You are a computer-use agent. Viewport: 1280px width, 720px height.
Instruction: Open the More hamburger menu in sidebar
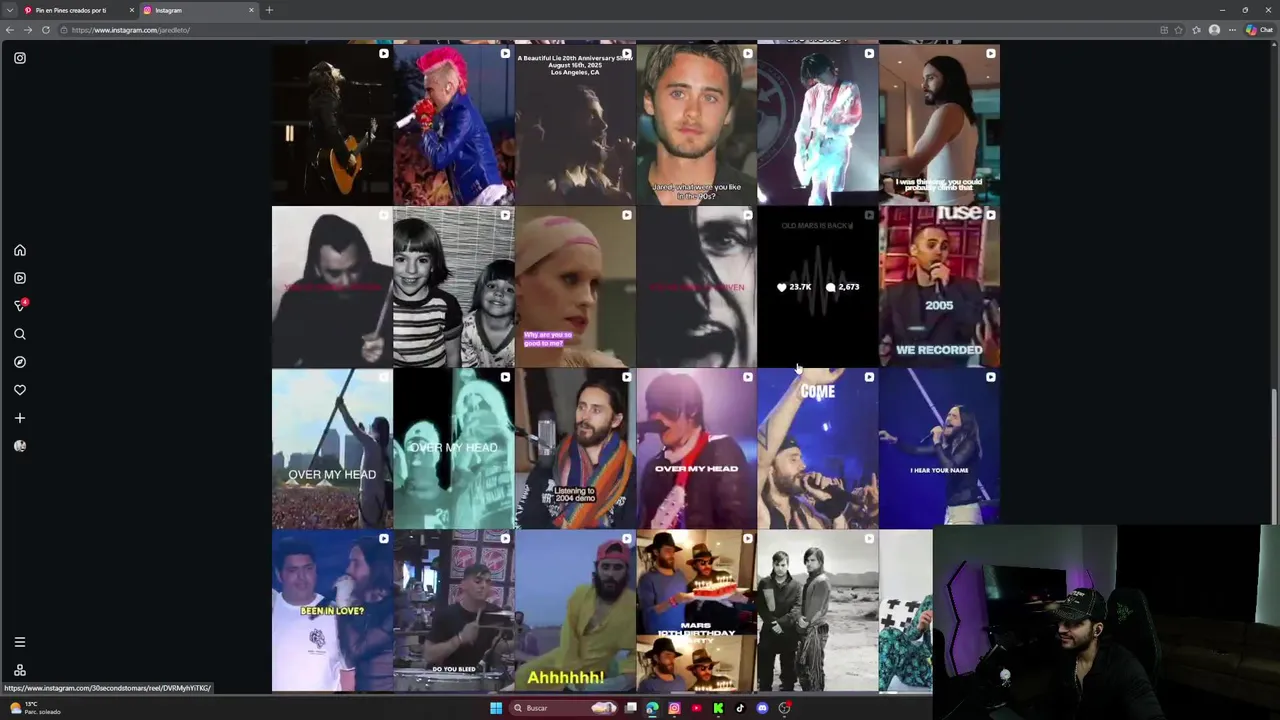coord(19,642)
